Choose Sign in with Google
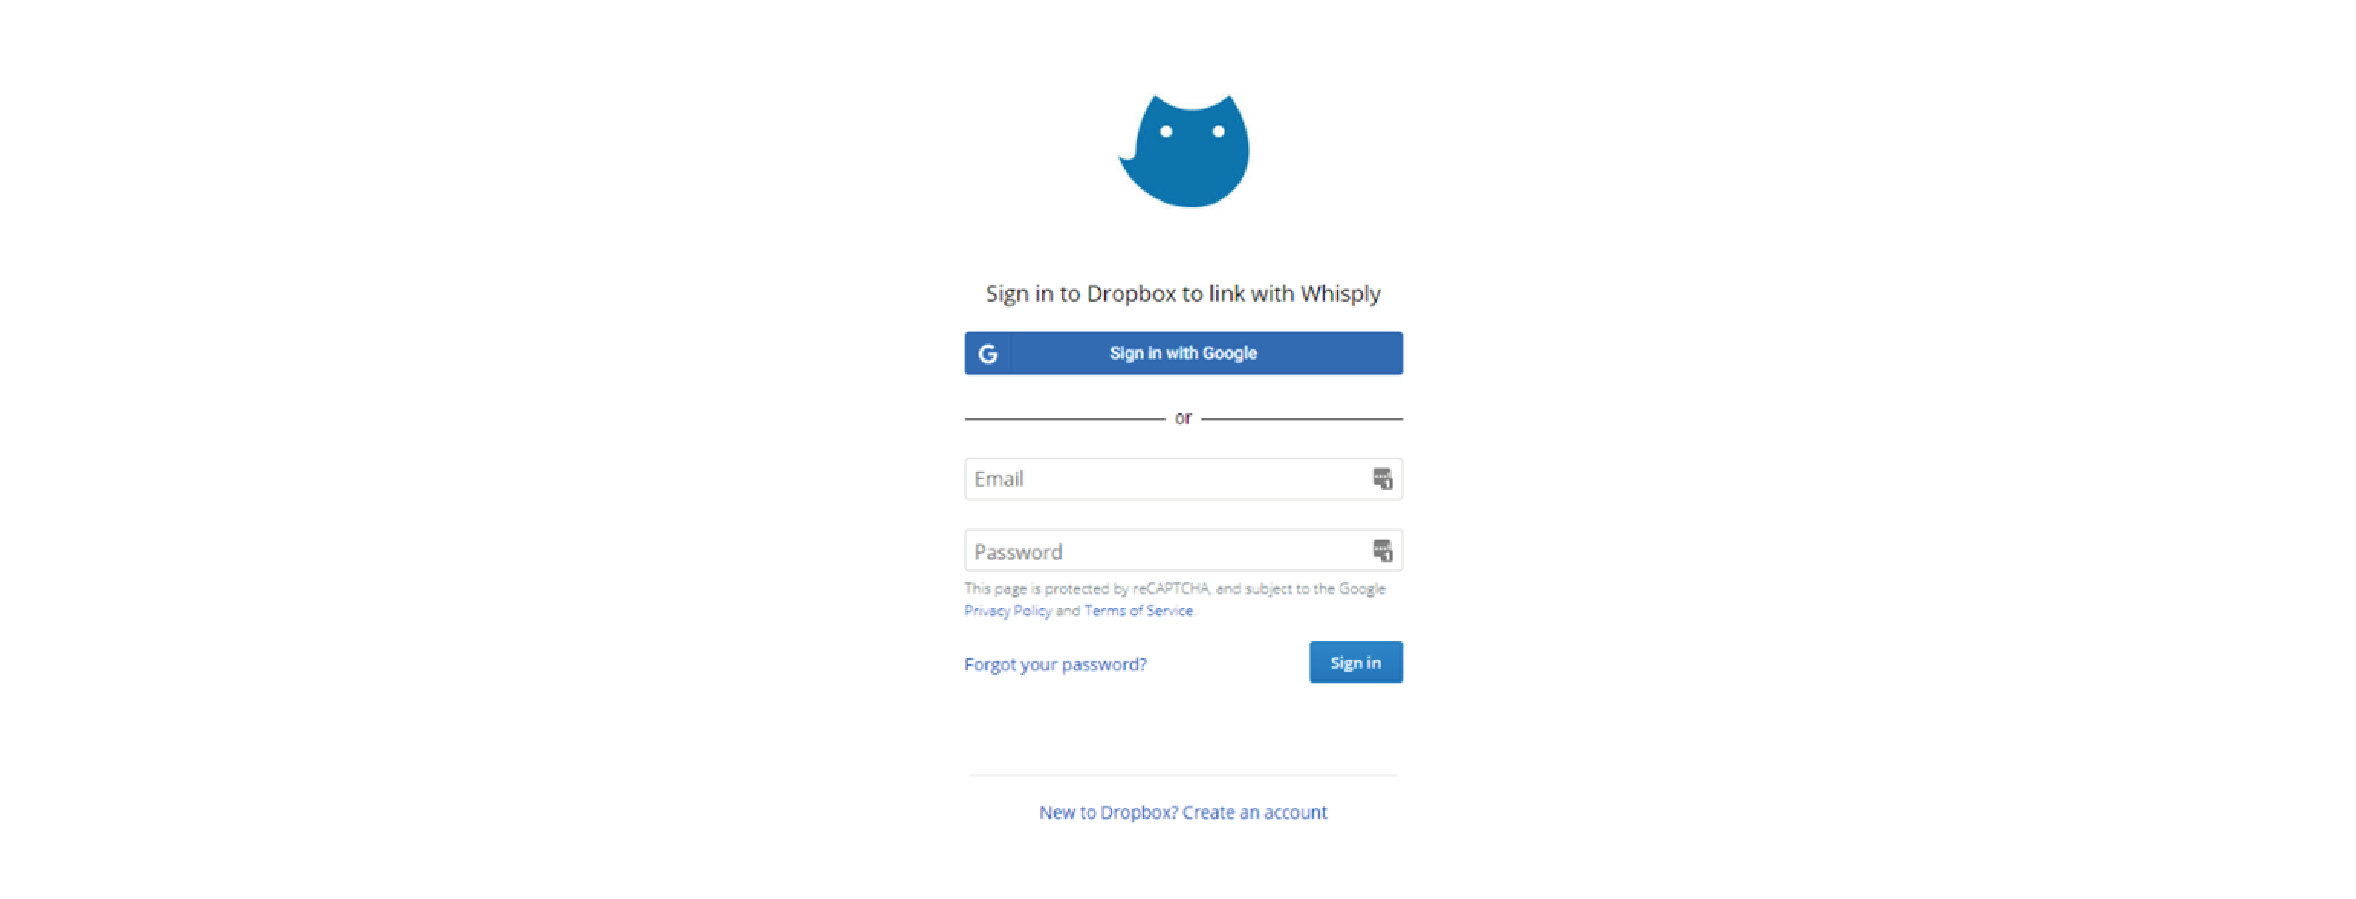 1183,353
